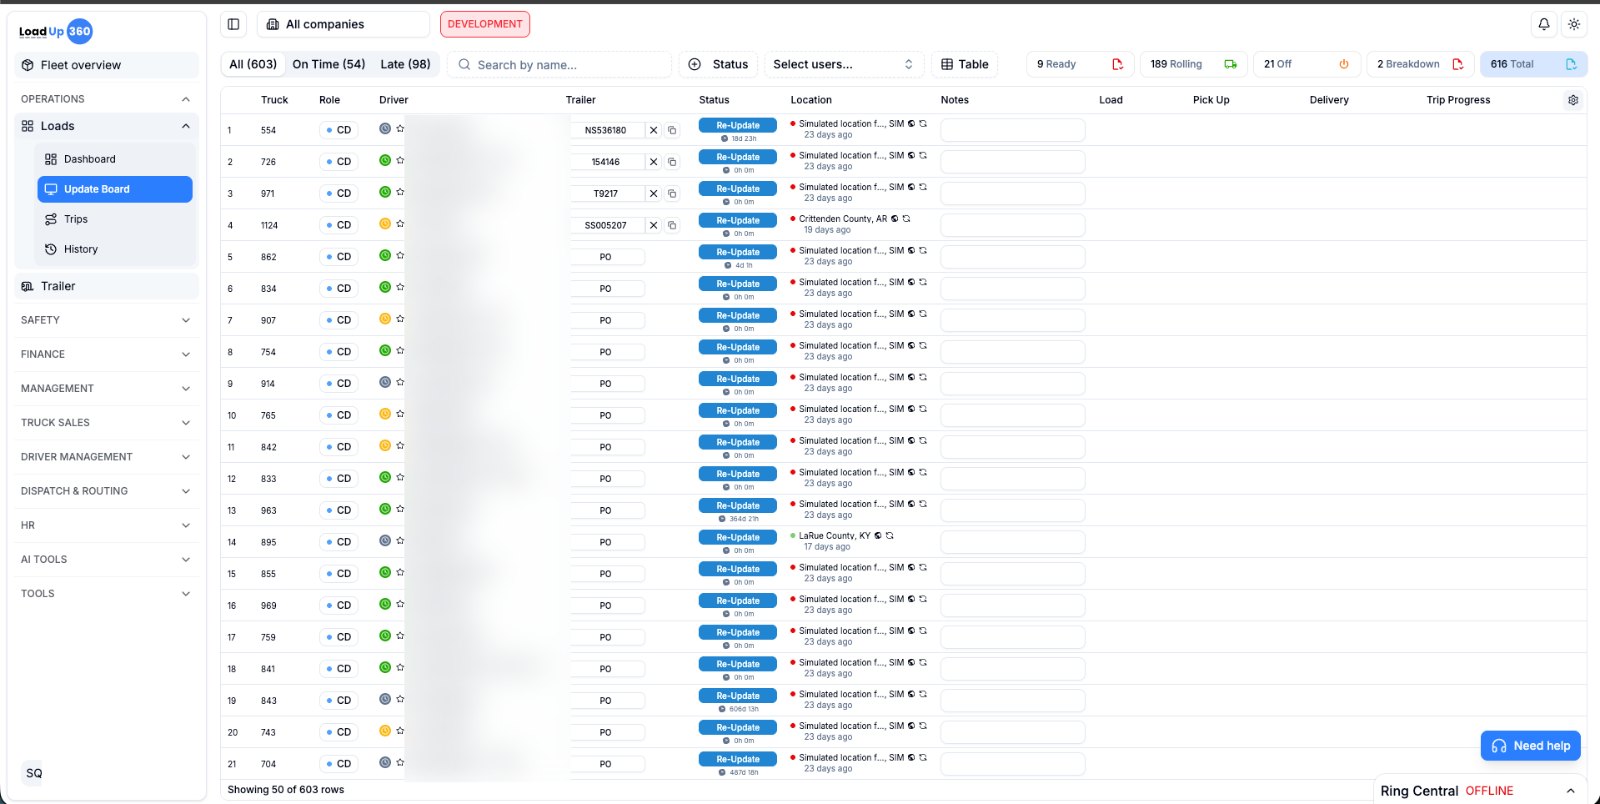Screen dimensions: 1600x804
Task: Copy trailer SS005207 number
Action: [x=672, y=226]
